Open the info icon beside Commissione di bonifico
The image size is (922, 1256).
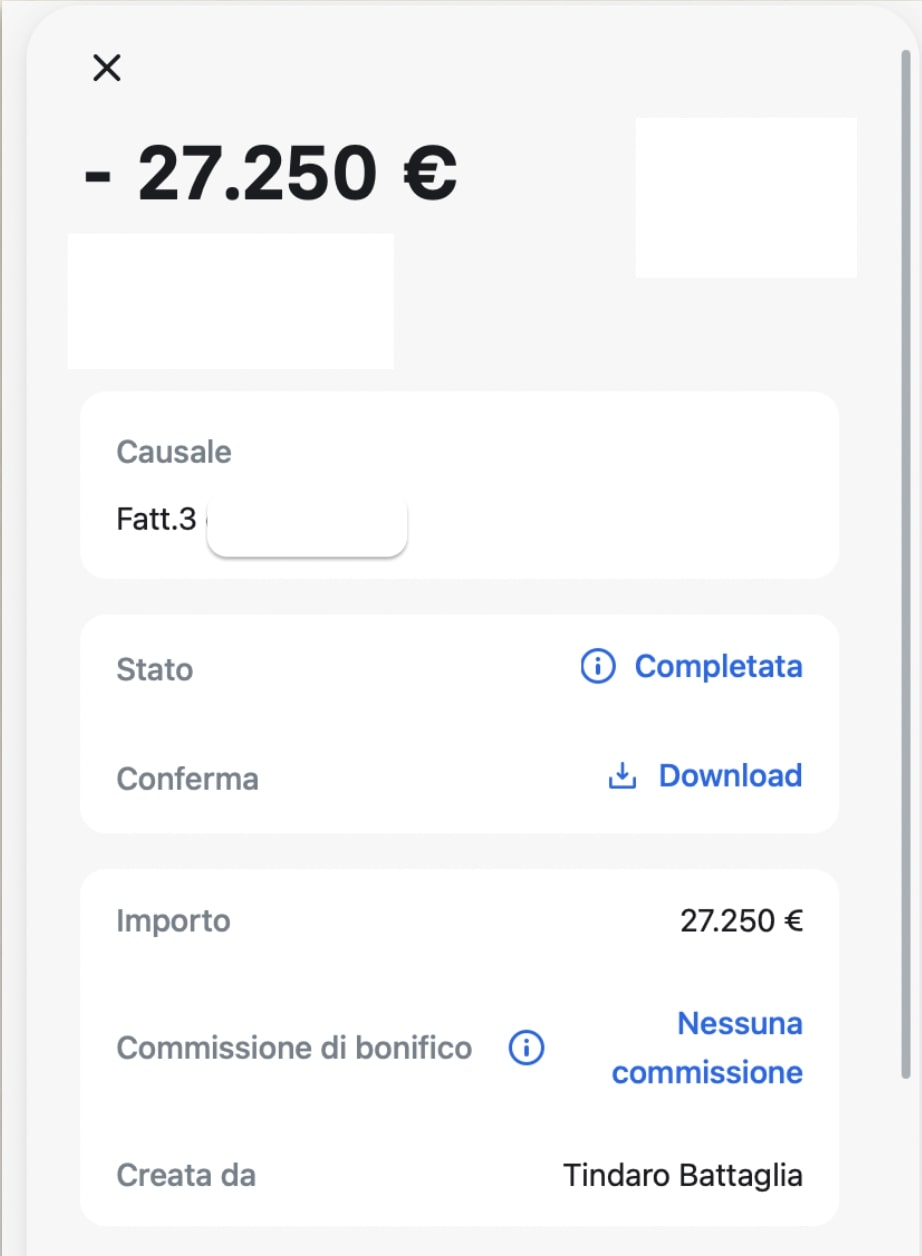[x=527, y=1048]
